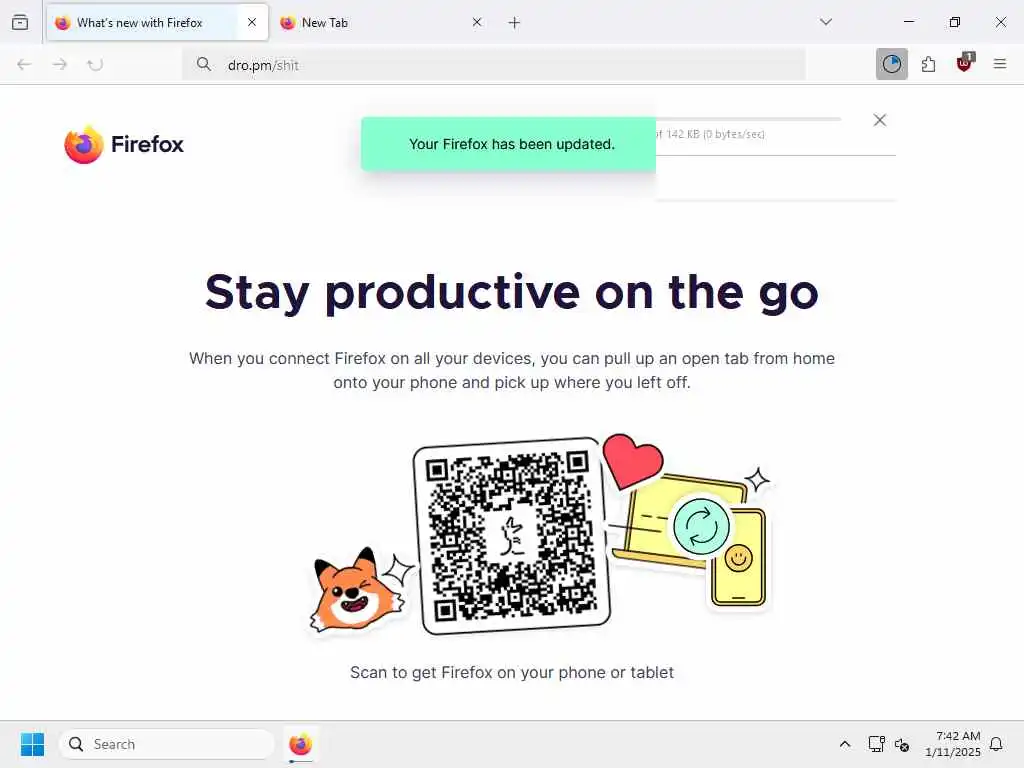Open the Downloads panel button

click(x=891, y=64)
